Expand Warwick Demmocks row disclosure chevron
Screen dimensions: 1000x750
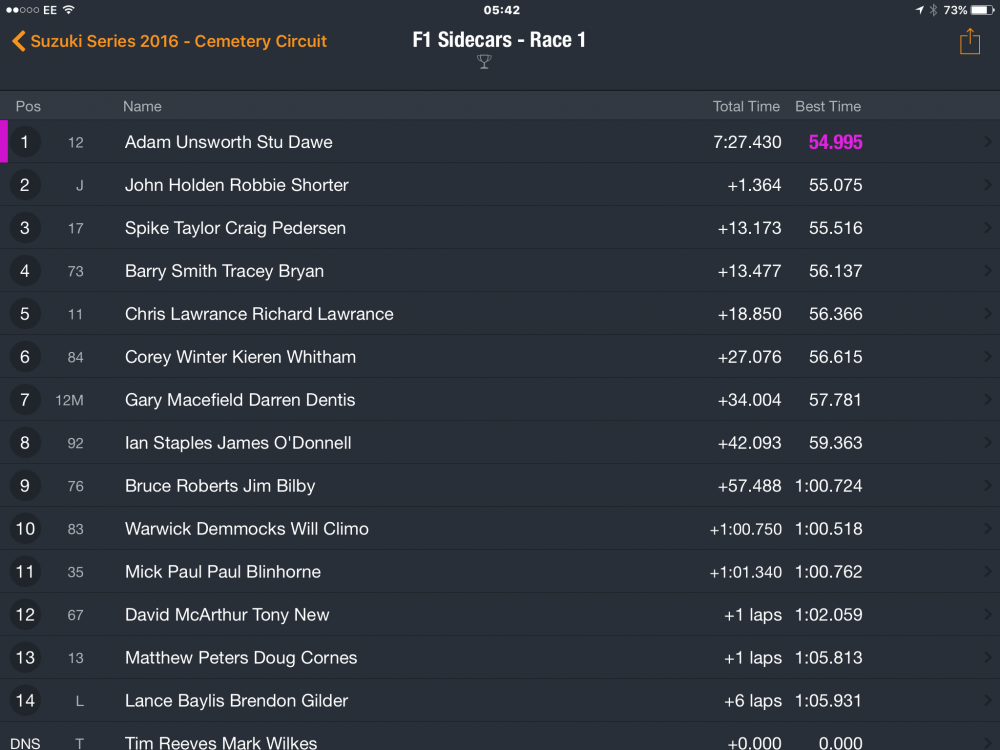point(988,529)
